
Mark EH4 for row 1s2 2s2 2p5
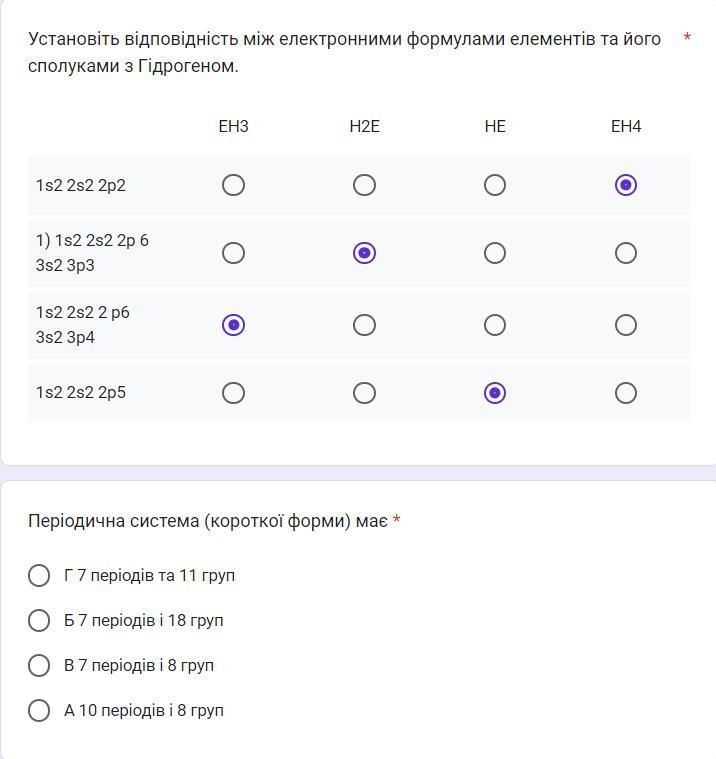626,393
